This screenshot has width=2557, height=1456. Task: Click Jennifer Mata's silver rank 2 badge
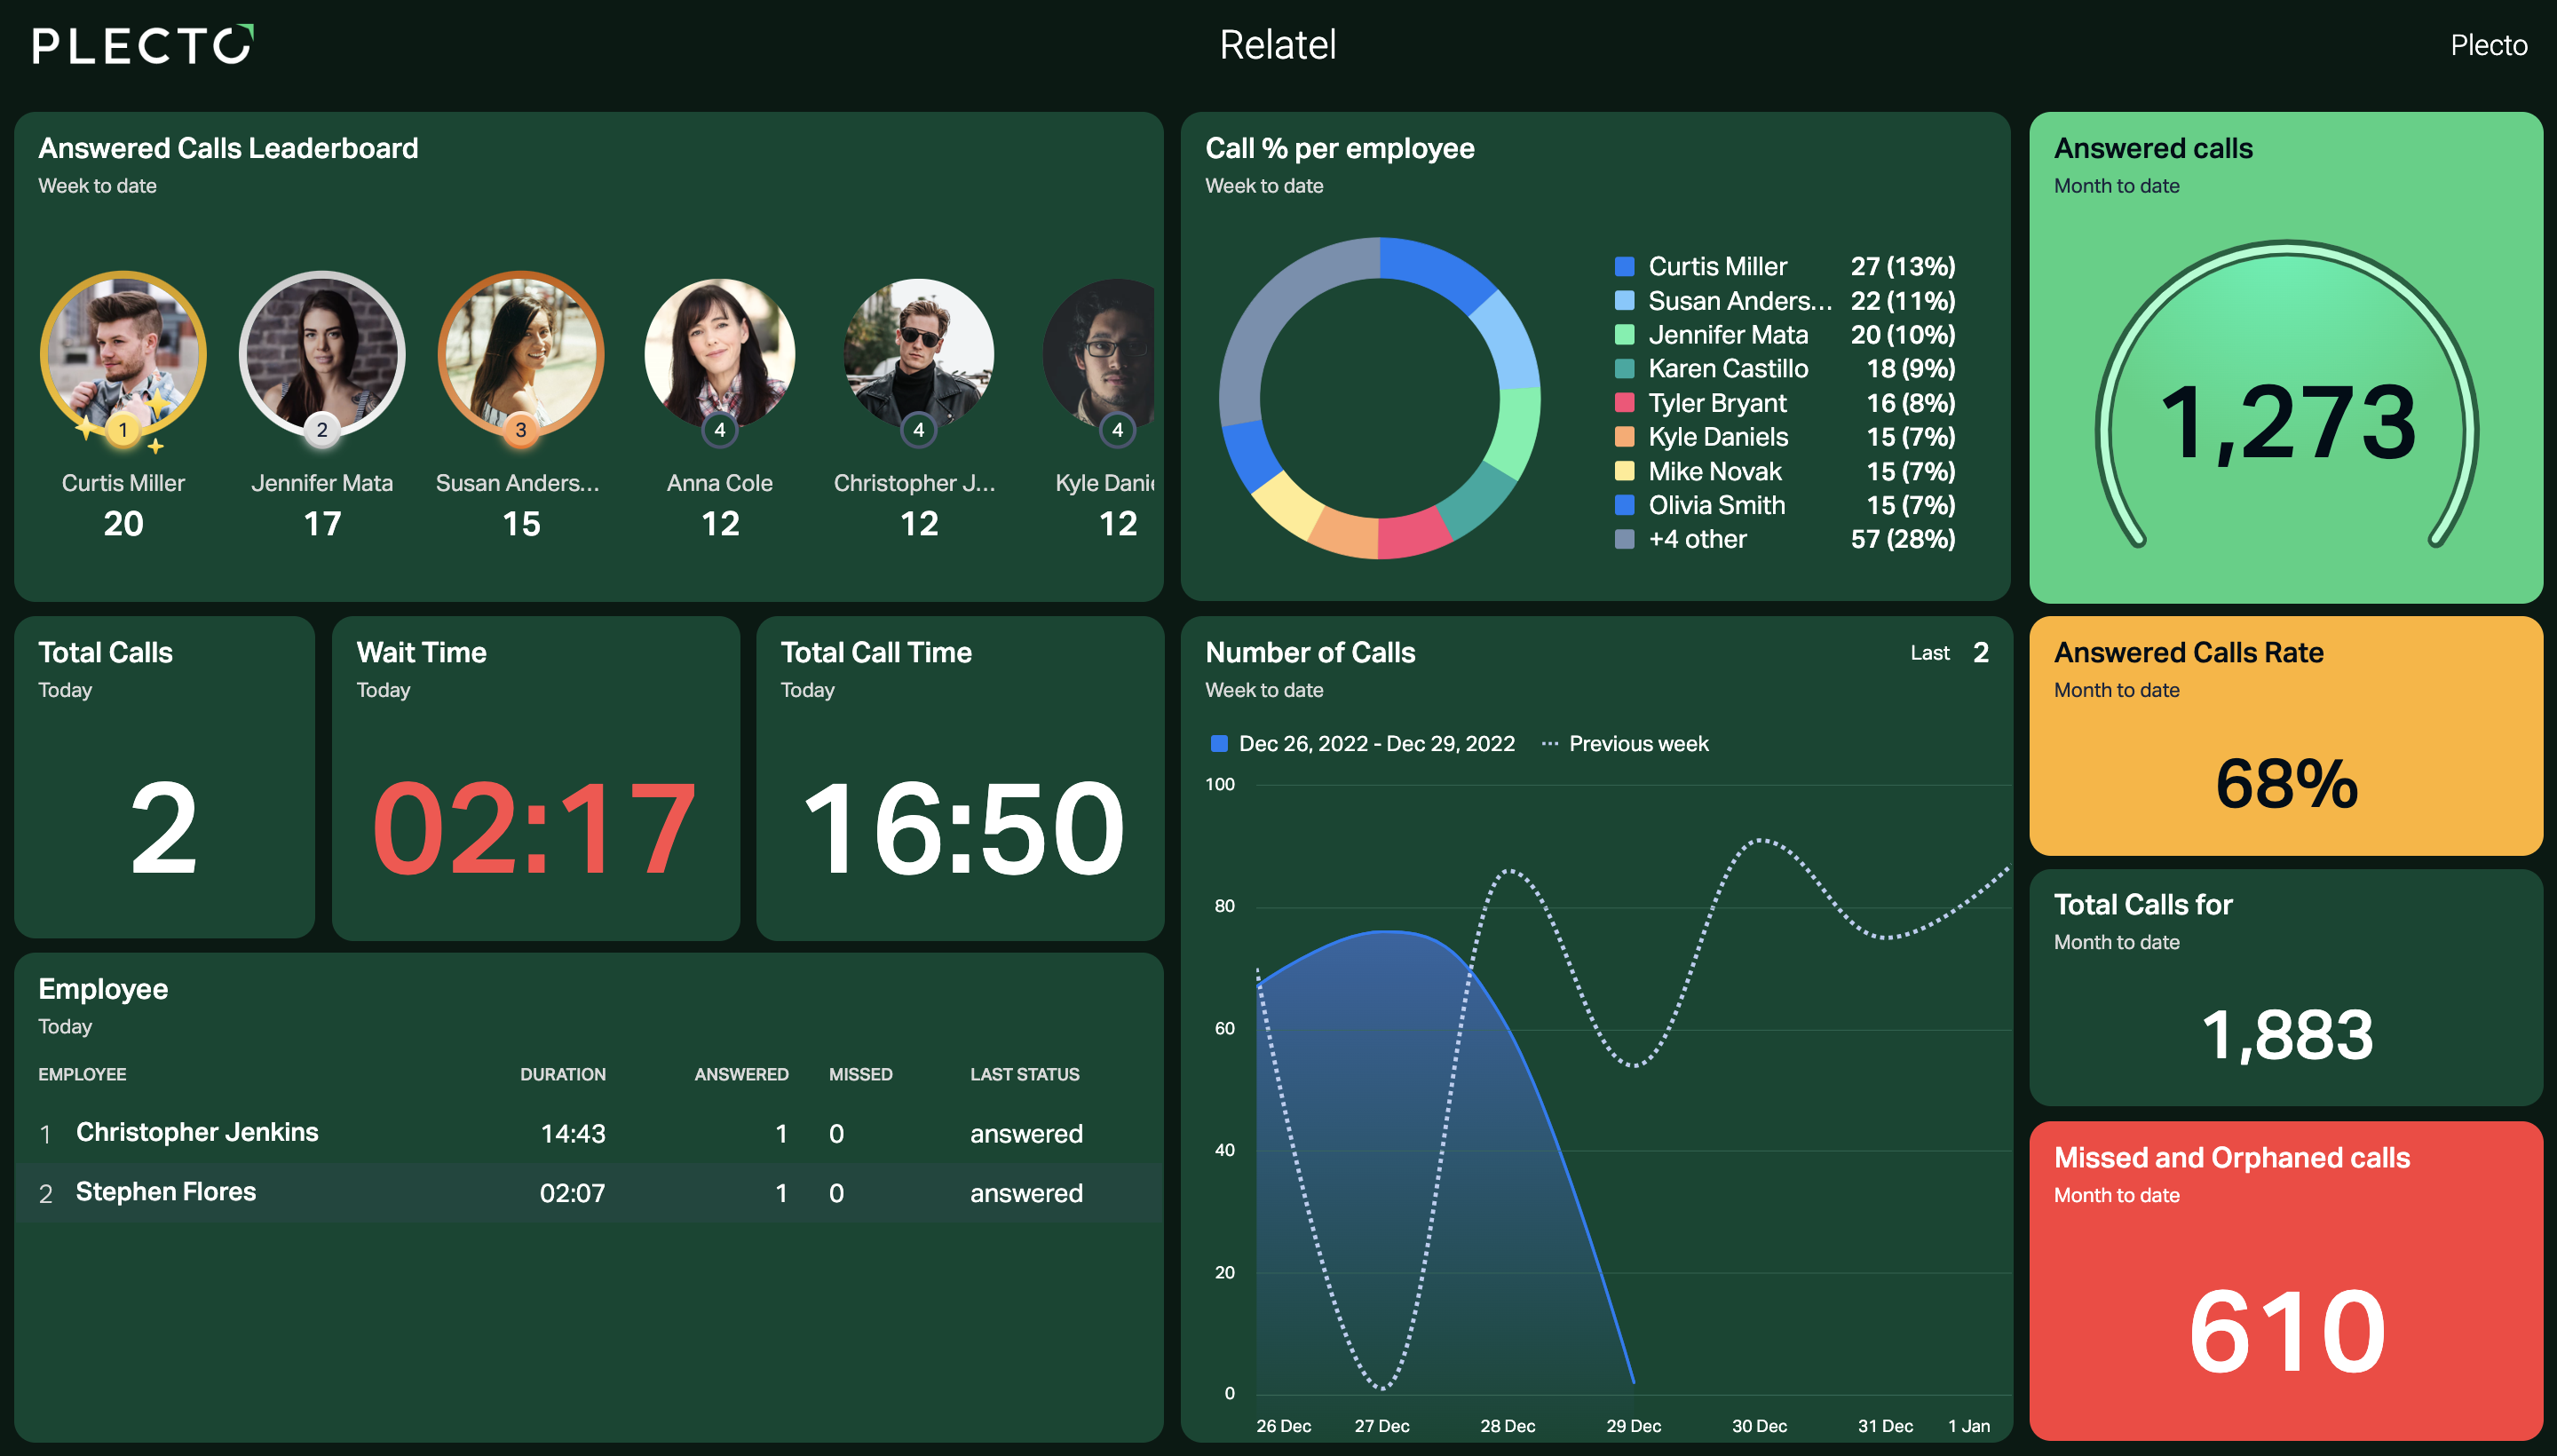(x=322, y=430)
